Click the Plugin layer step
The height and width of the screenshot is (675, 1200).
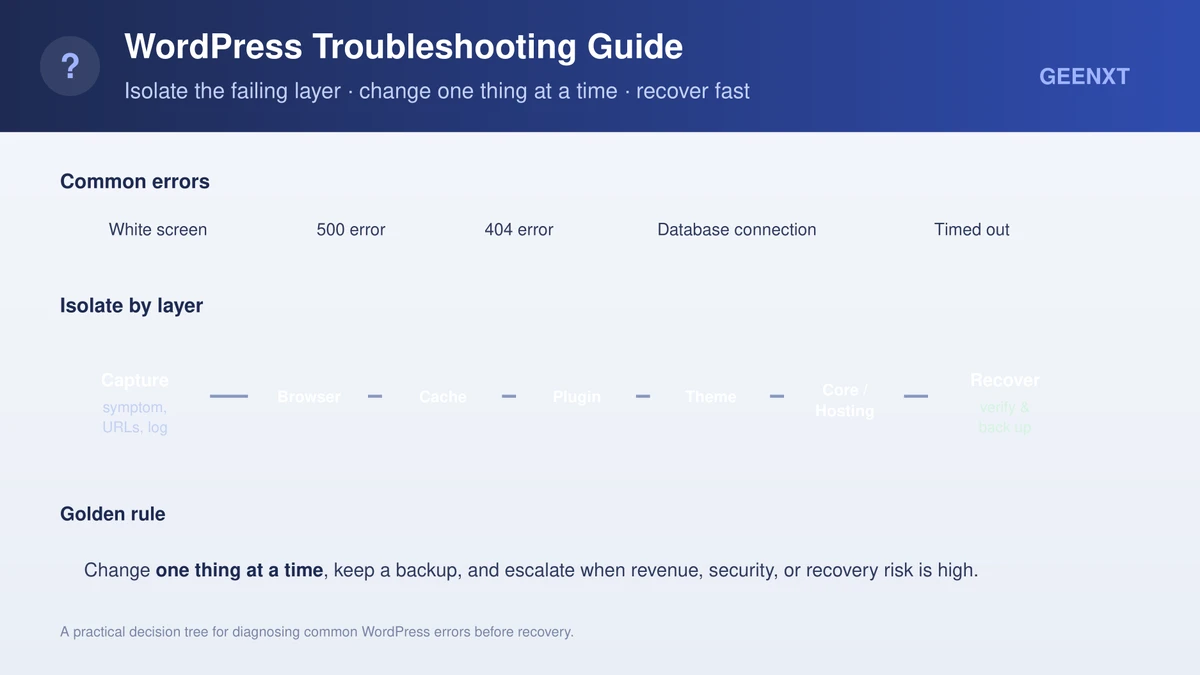(x=577, y=397)
